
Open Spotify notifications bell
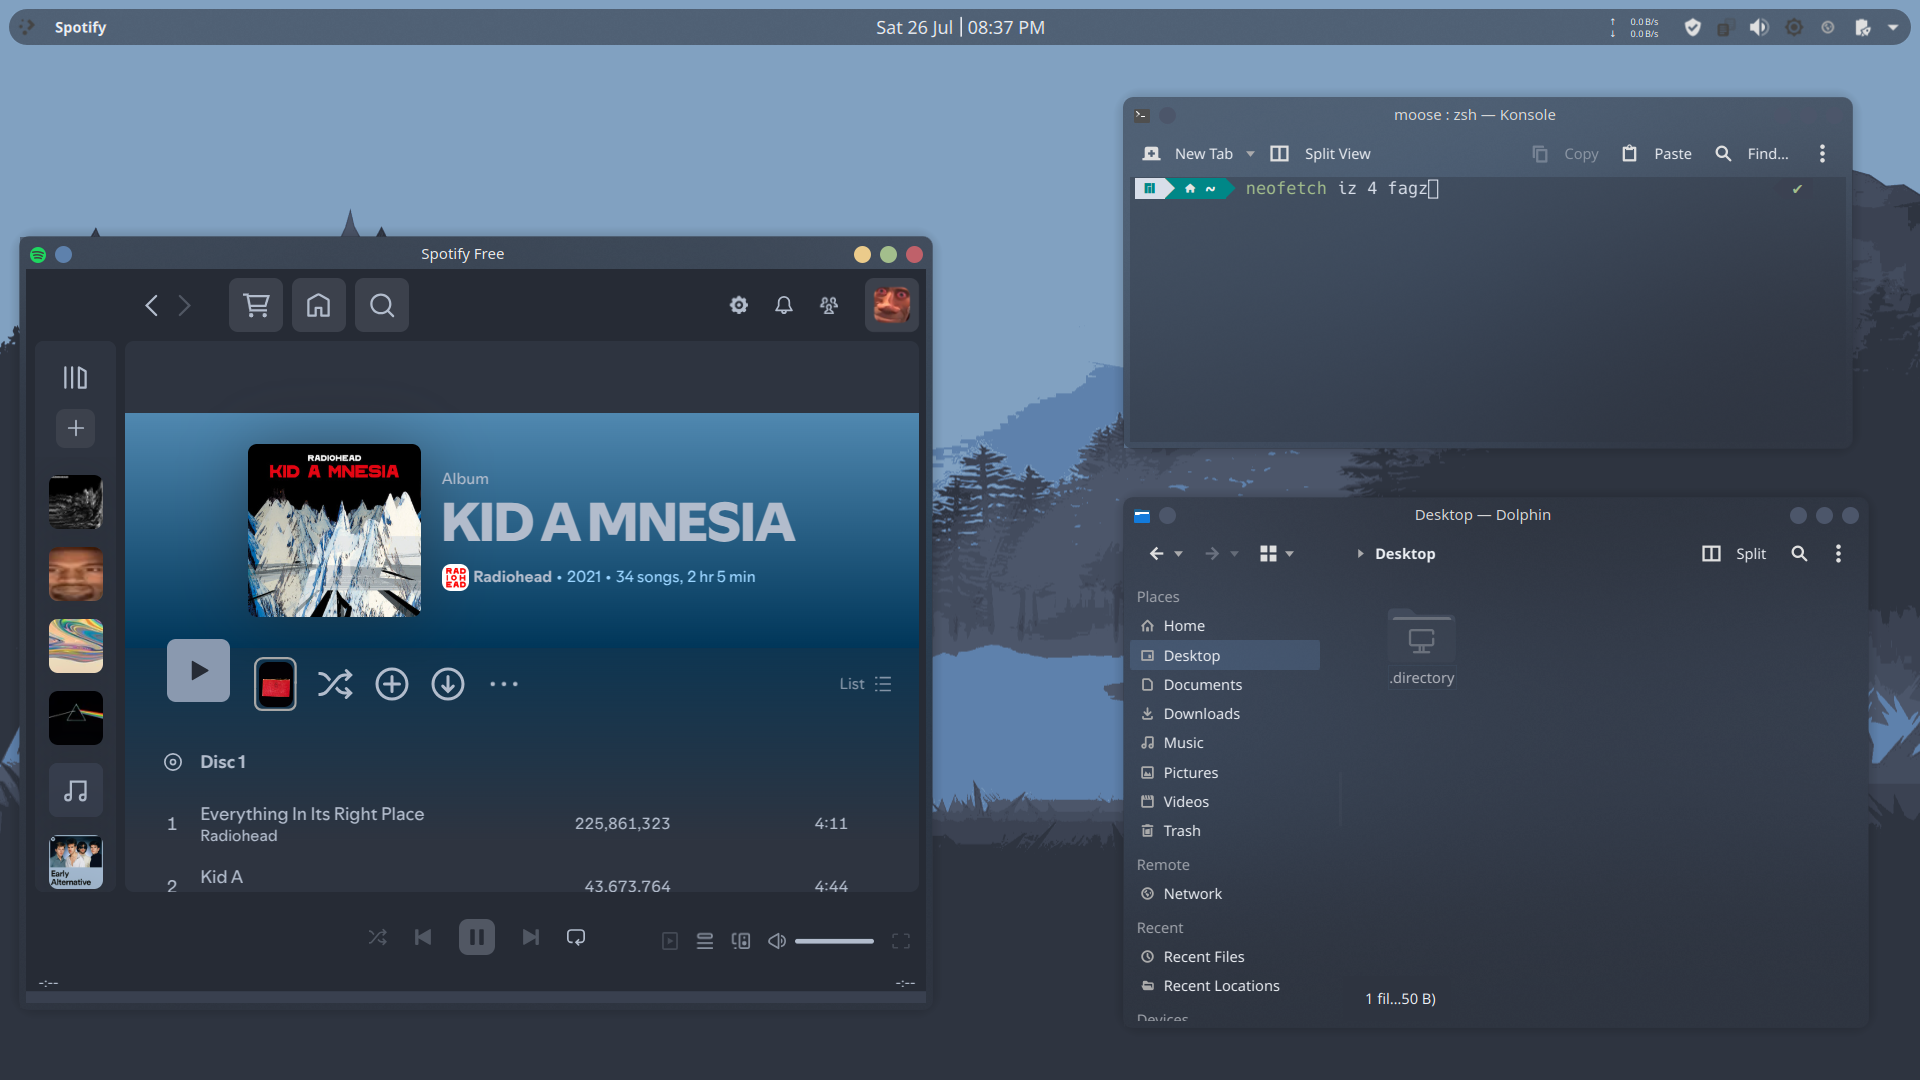coord(784,305)
